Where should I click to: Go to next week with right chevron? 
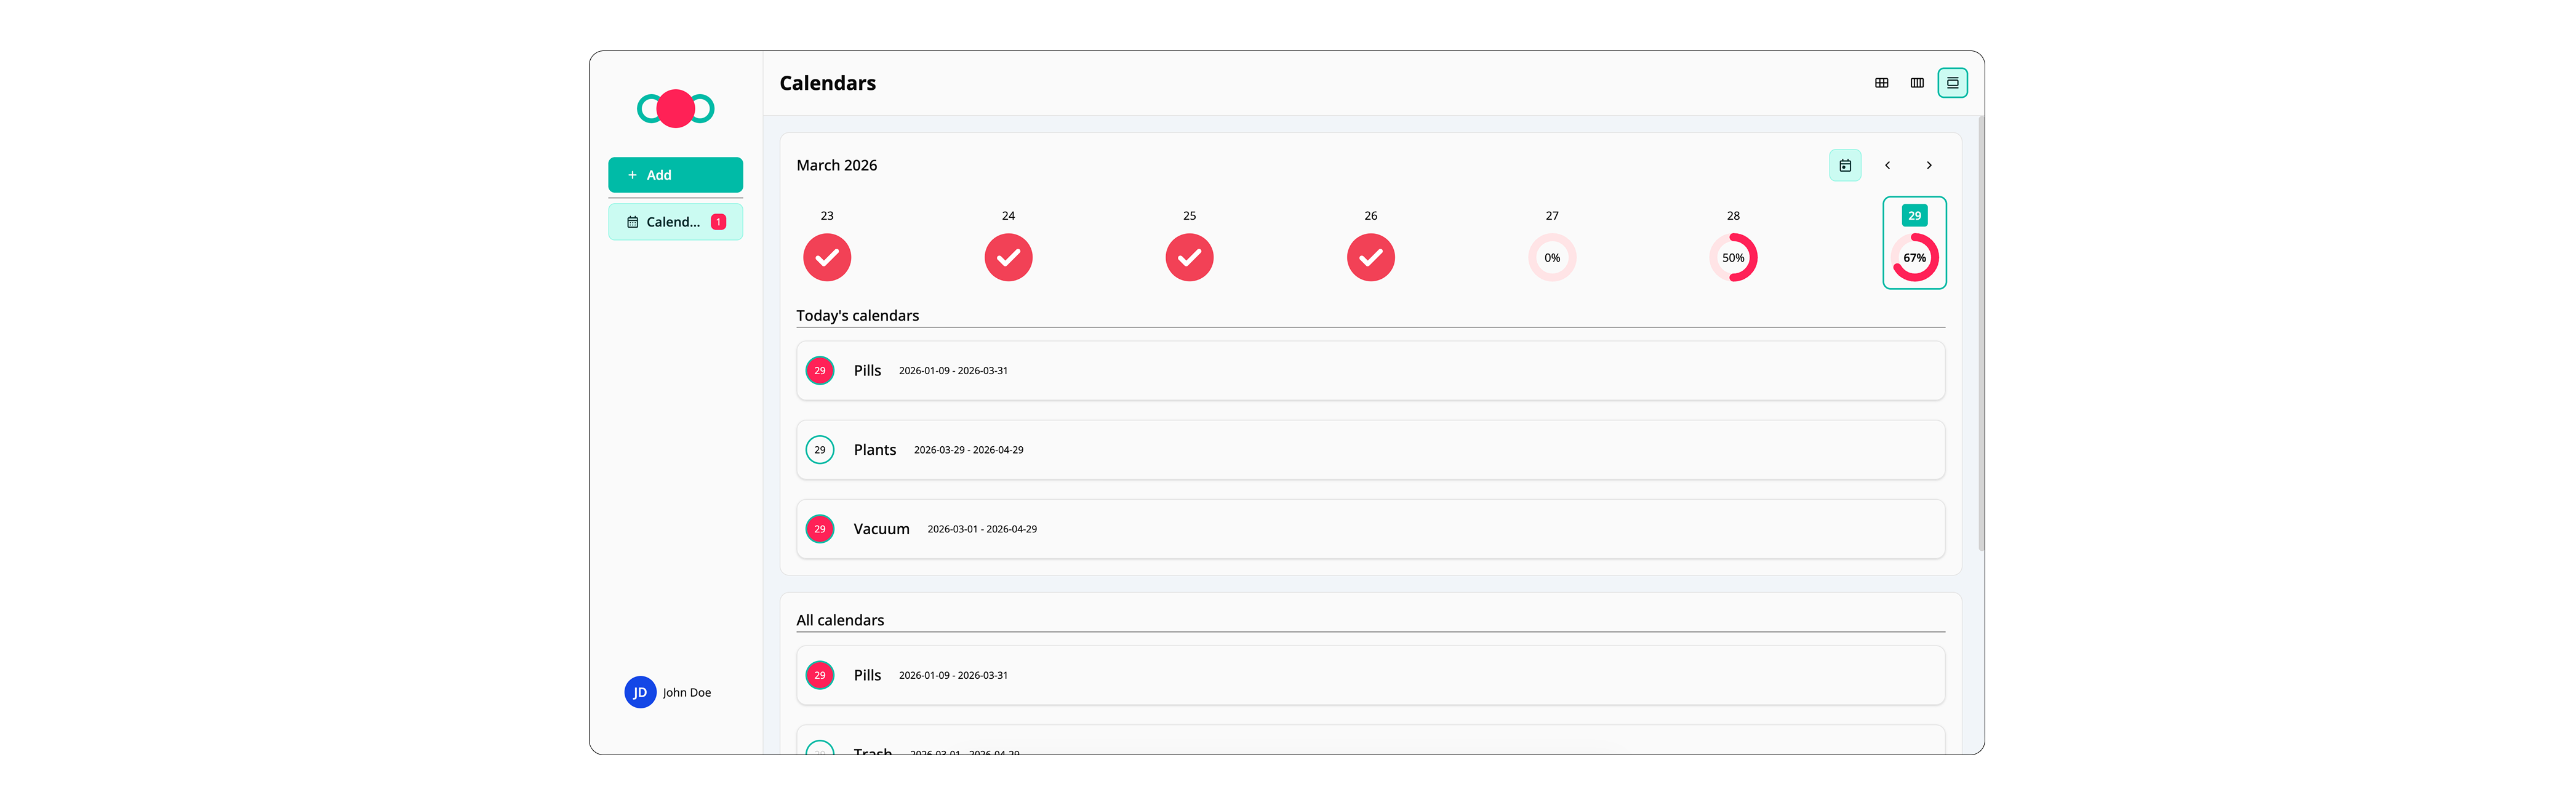pyautogui.click(x=1928, y=166)
